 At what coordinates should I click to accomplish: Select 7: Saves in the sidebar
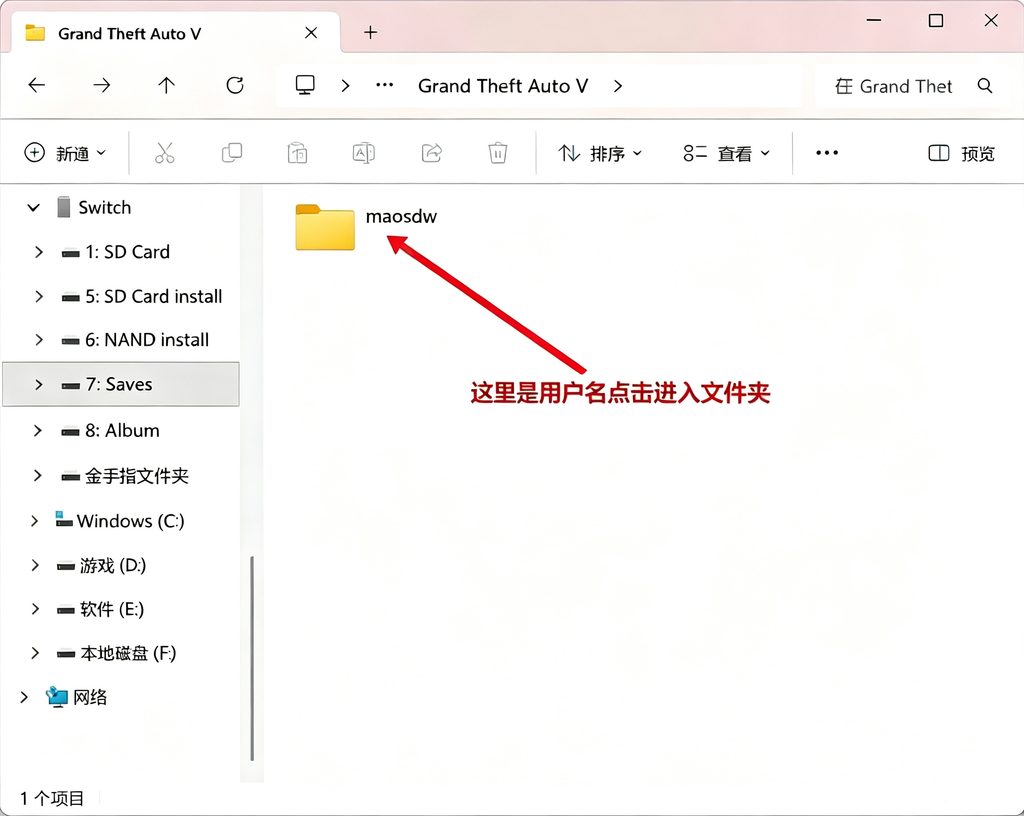[119, 384]
